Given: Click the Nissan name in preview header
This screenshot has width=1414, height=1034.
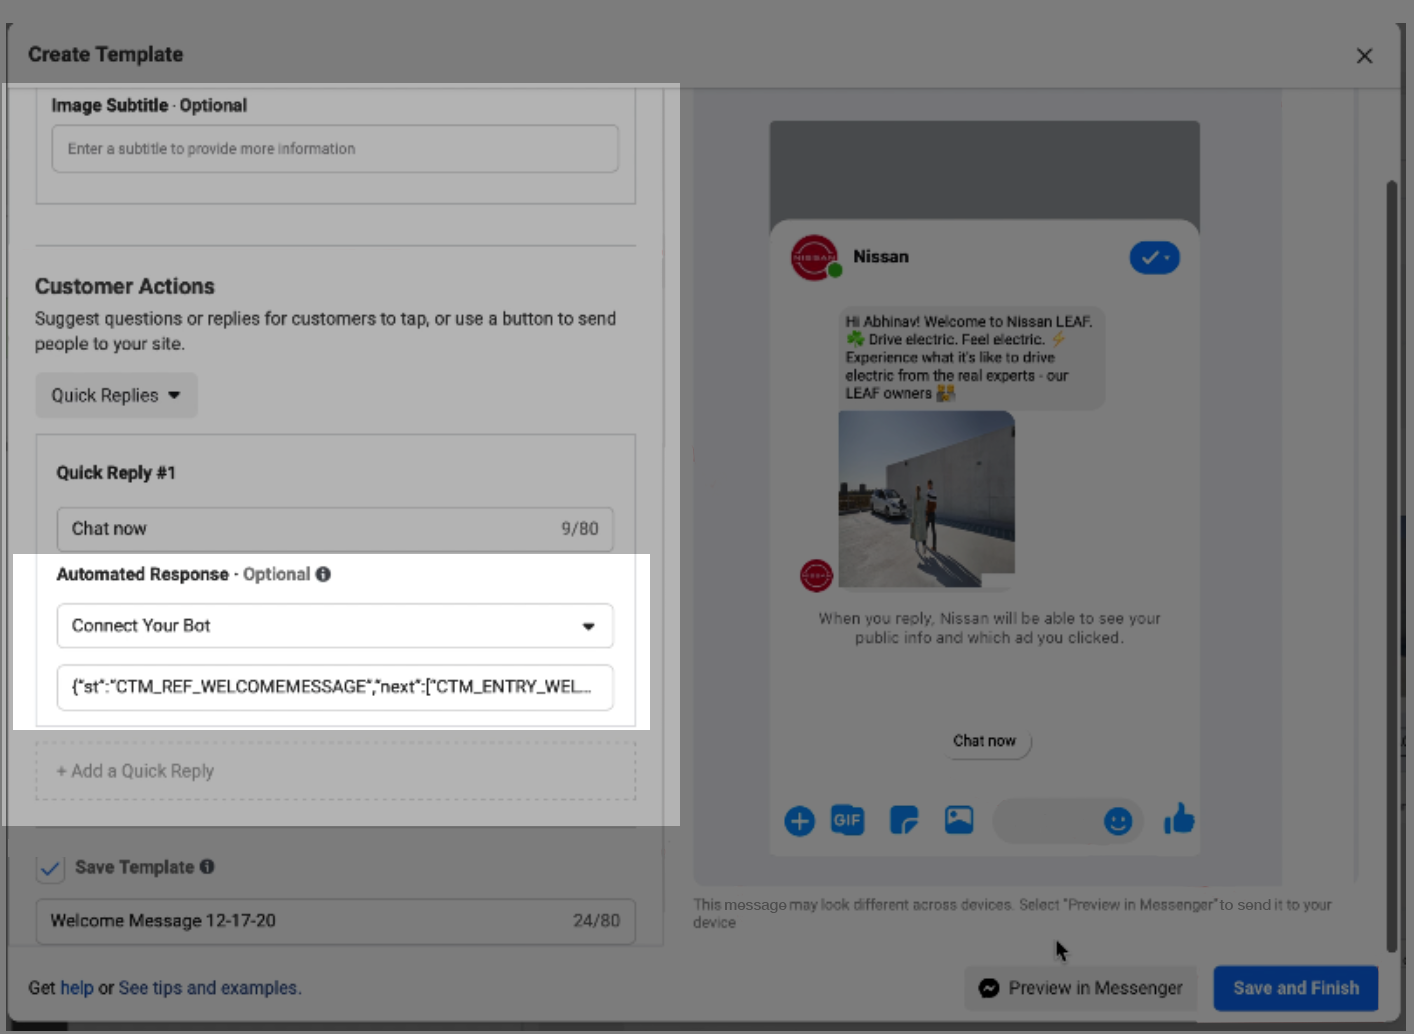Looking at the screenshot, I should click(x=881, y=257).
